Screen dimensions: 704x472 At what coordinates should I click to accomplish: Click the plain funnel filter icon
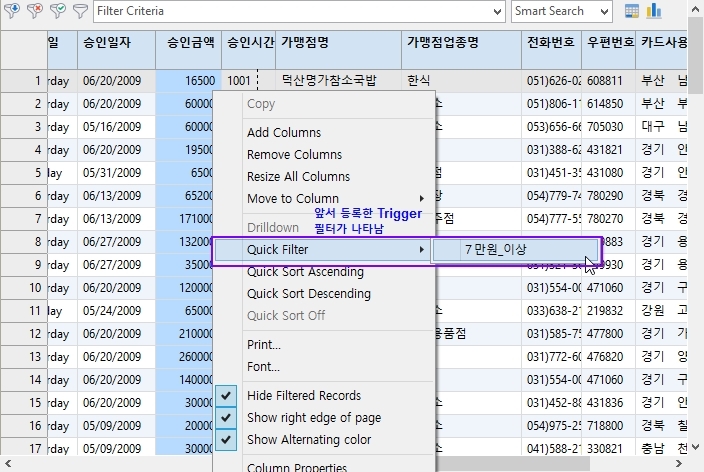80,11
